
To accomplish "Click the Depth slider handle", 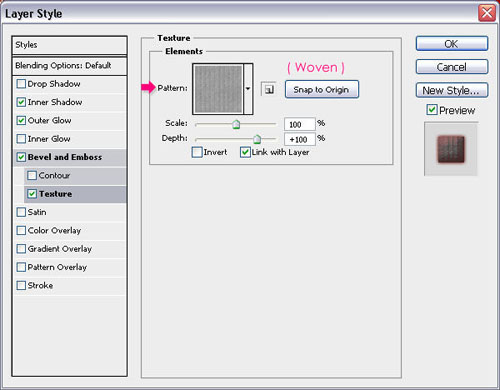I will click(x=257, y=139).
